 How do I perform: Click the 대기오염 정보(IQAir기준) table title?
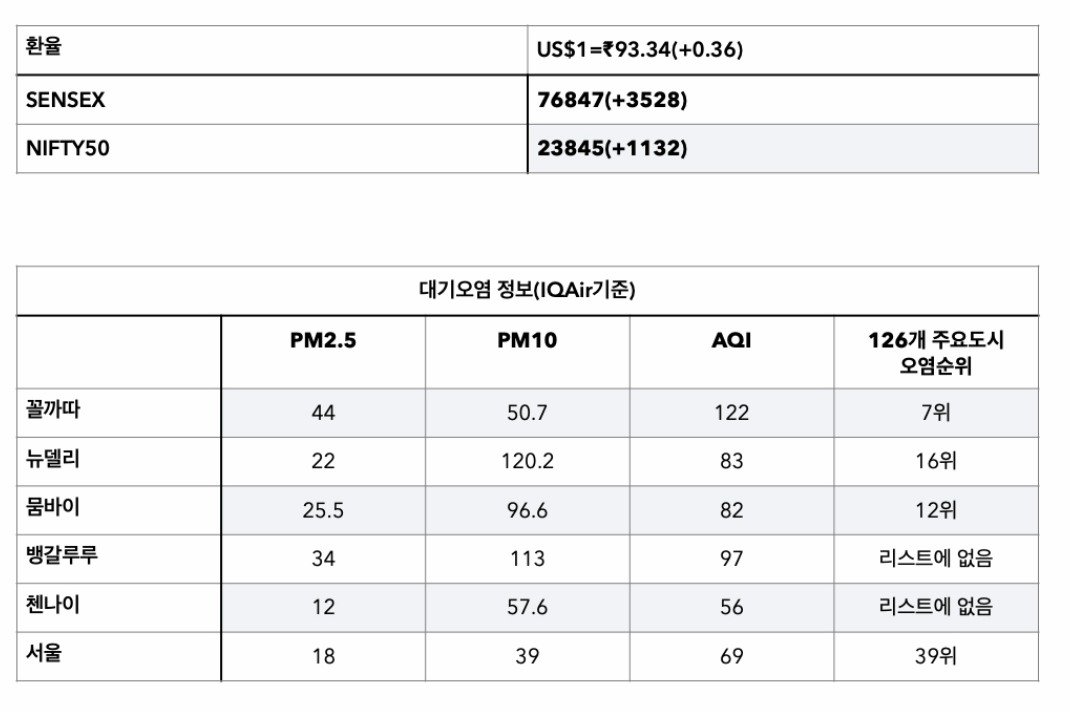[527, 289]
